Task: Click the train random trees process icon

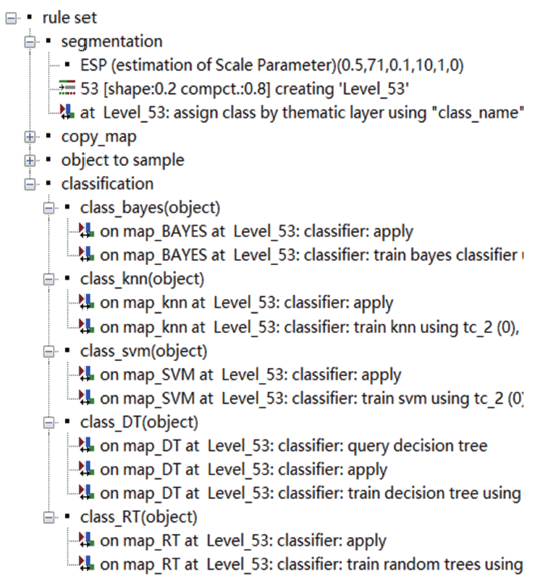Action: click(86, 564)
